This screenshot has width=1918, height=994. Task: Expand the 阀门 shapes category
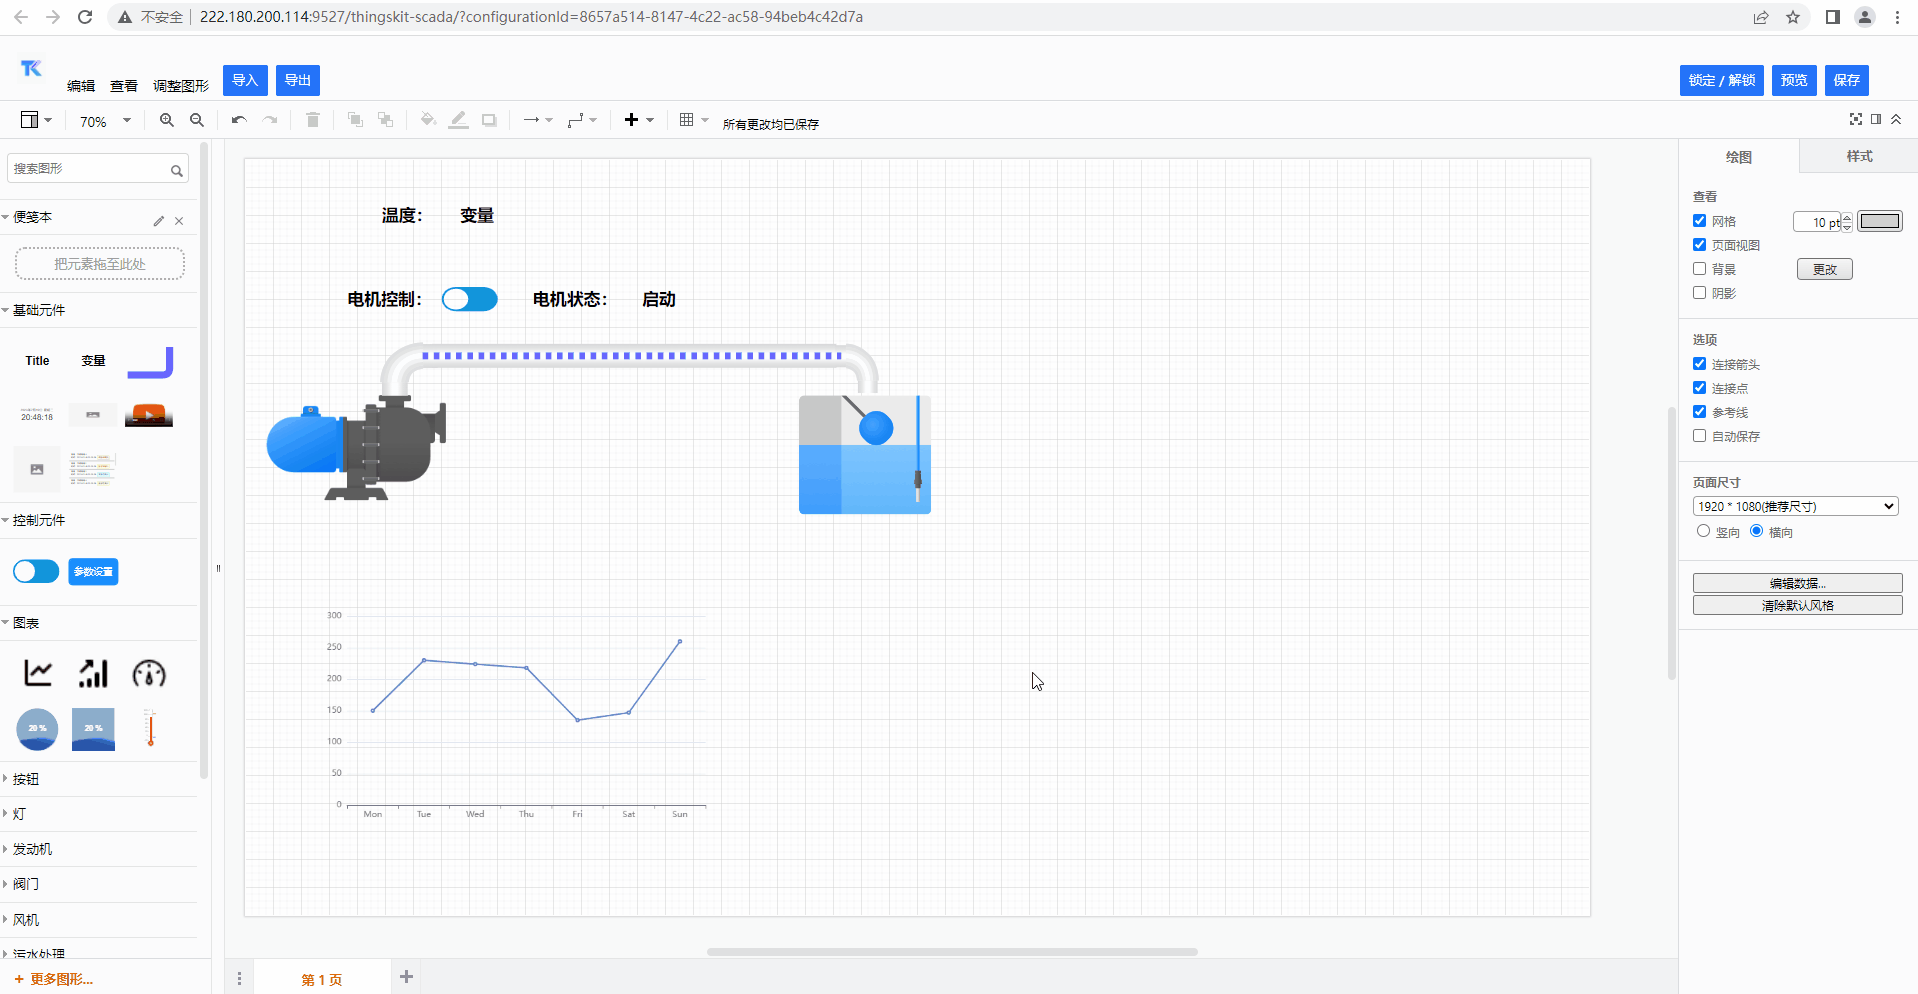click(x=27, y=884)
